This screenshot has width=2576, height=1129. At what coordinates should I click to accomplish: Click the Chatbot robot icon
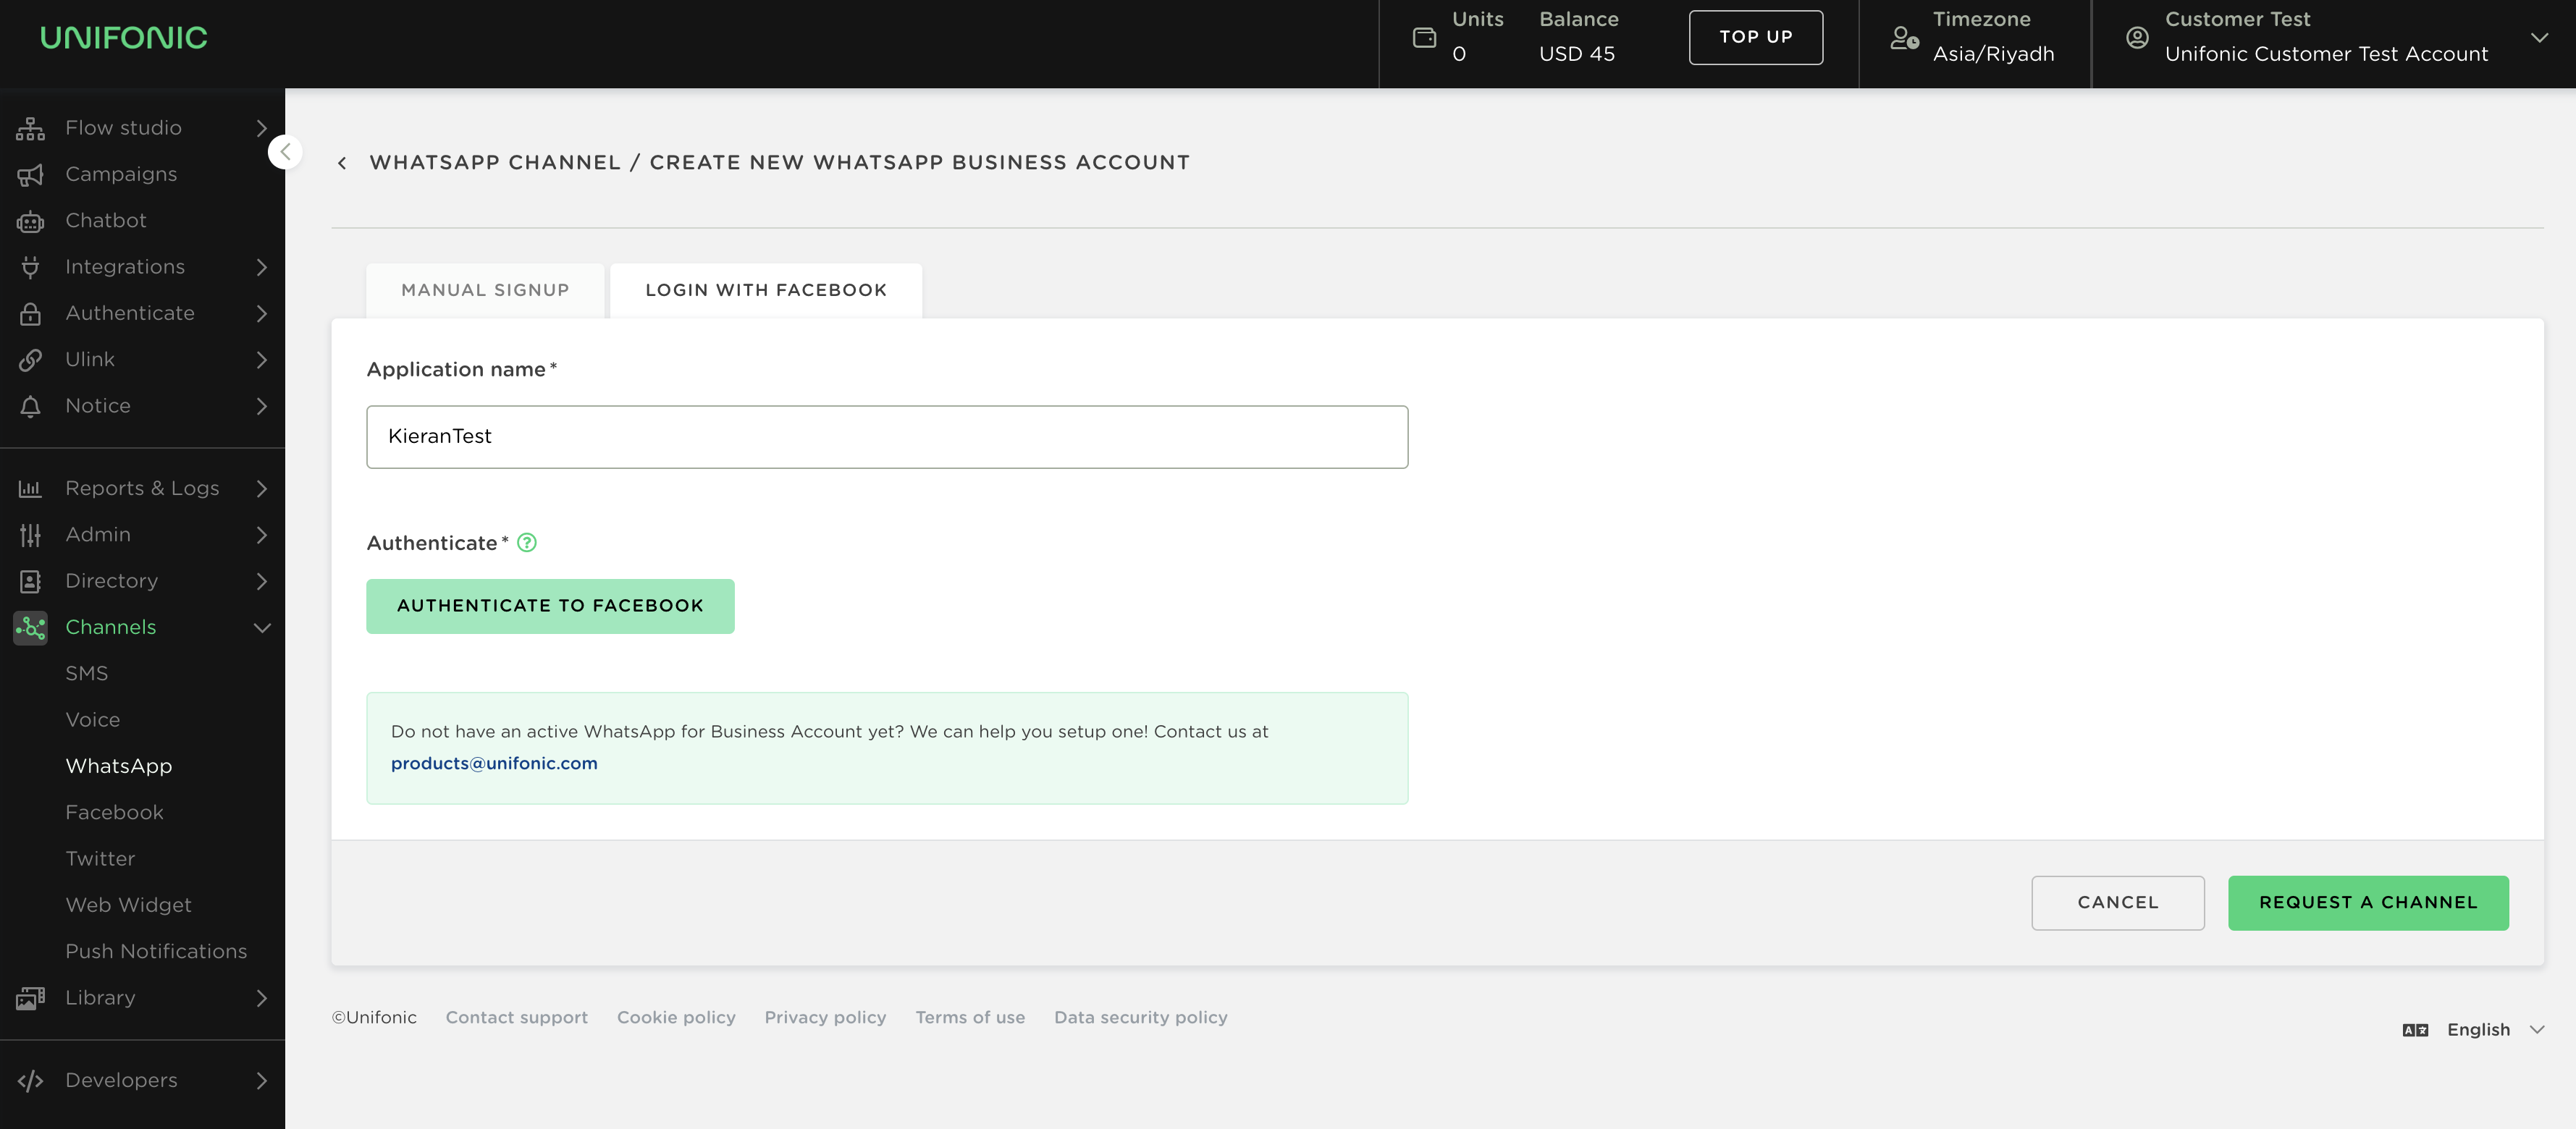click(x=30, y=221)
